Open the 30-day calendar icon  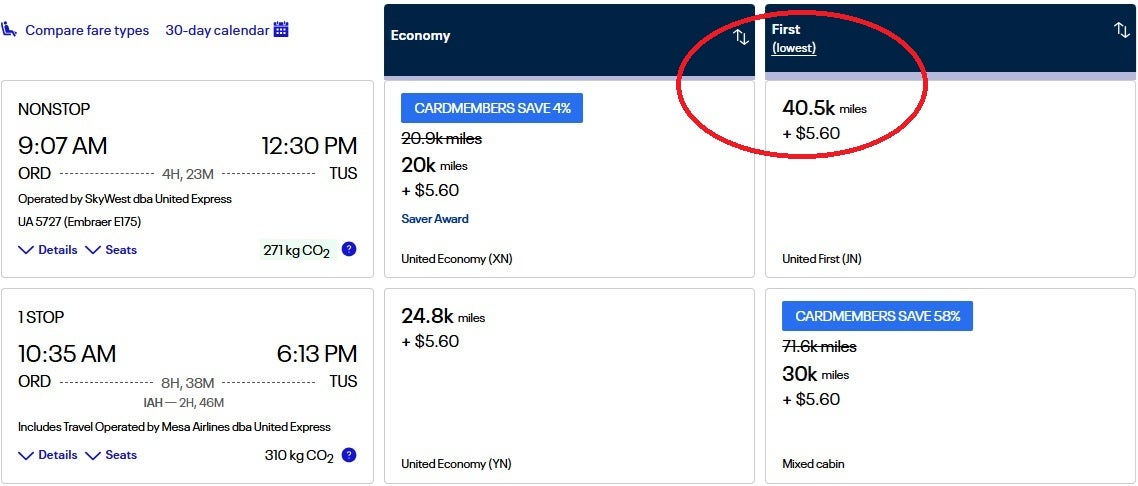pyautogui.click(x=281, y=30)
